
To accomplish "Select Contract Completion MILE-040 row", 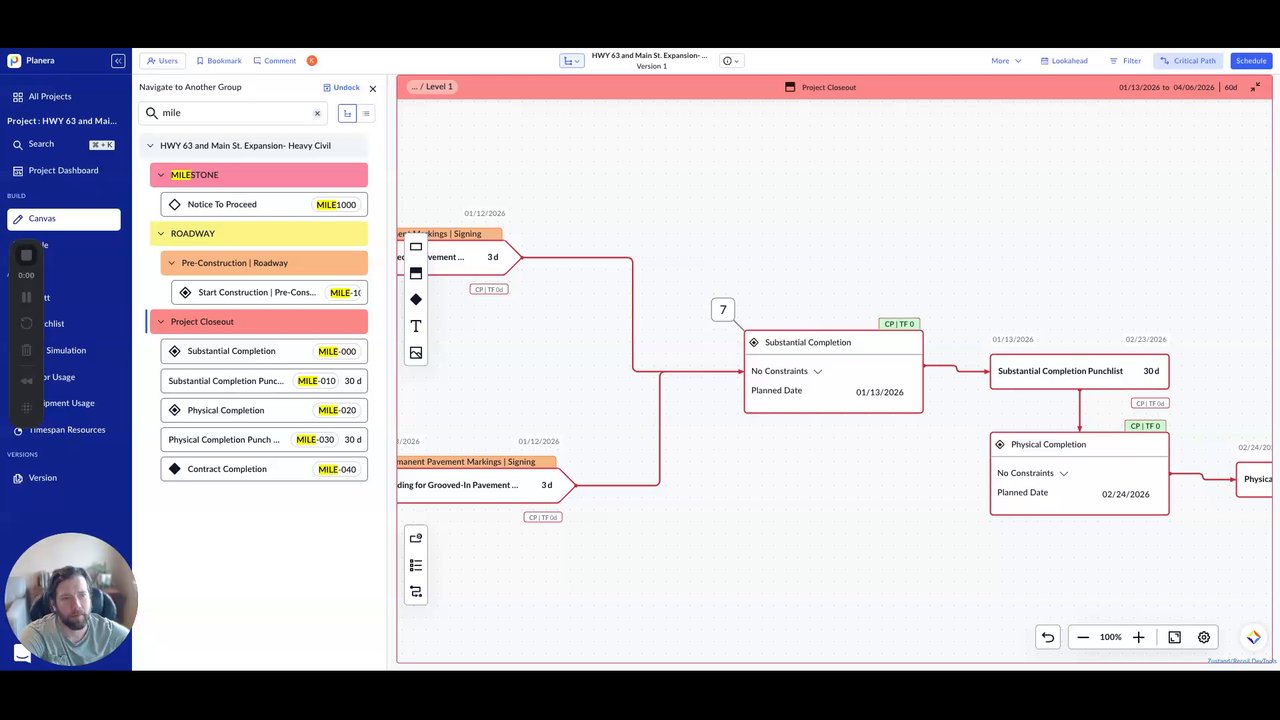I will (x=264, y=469).
